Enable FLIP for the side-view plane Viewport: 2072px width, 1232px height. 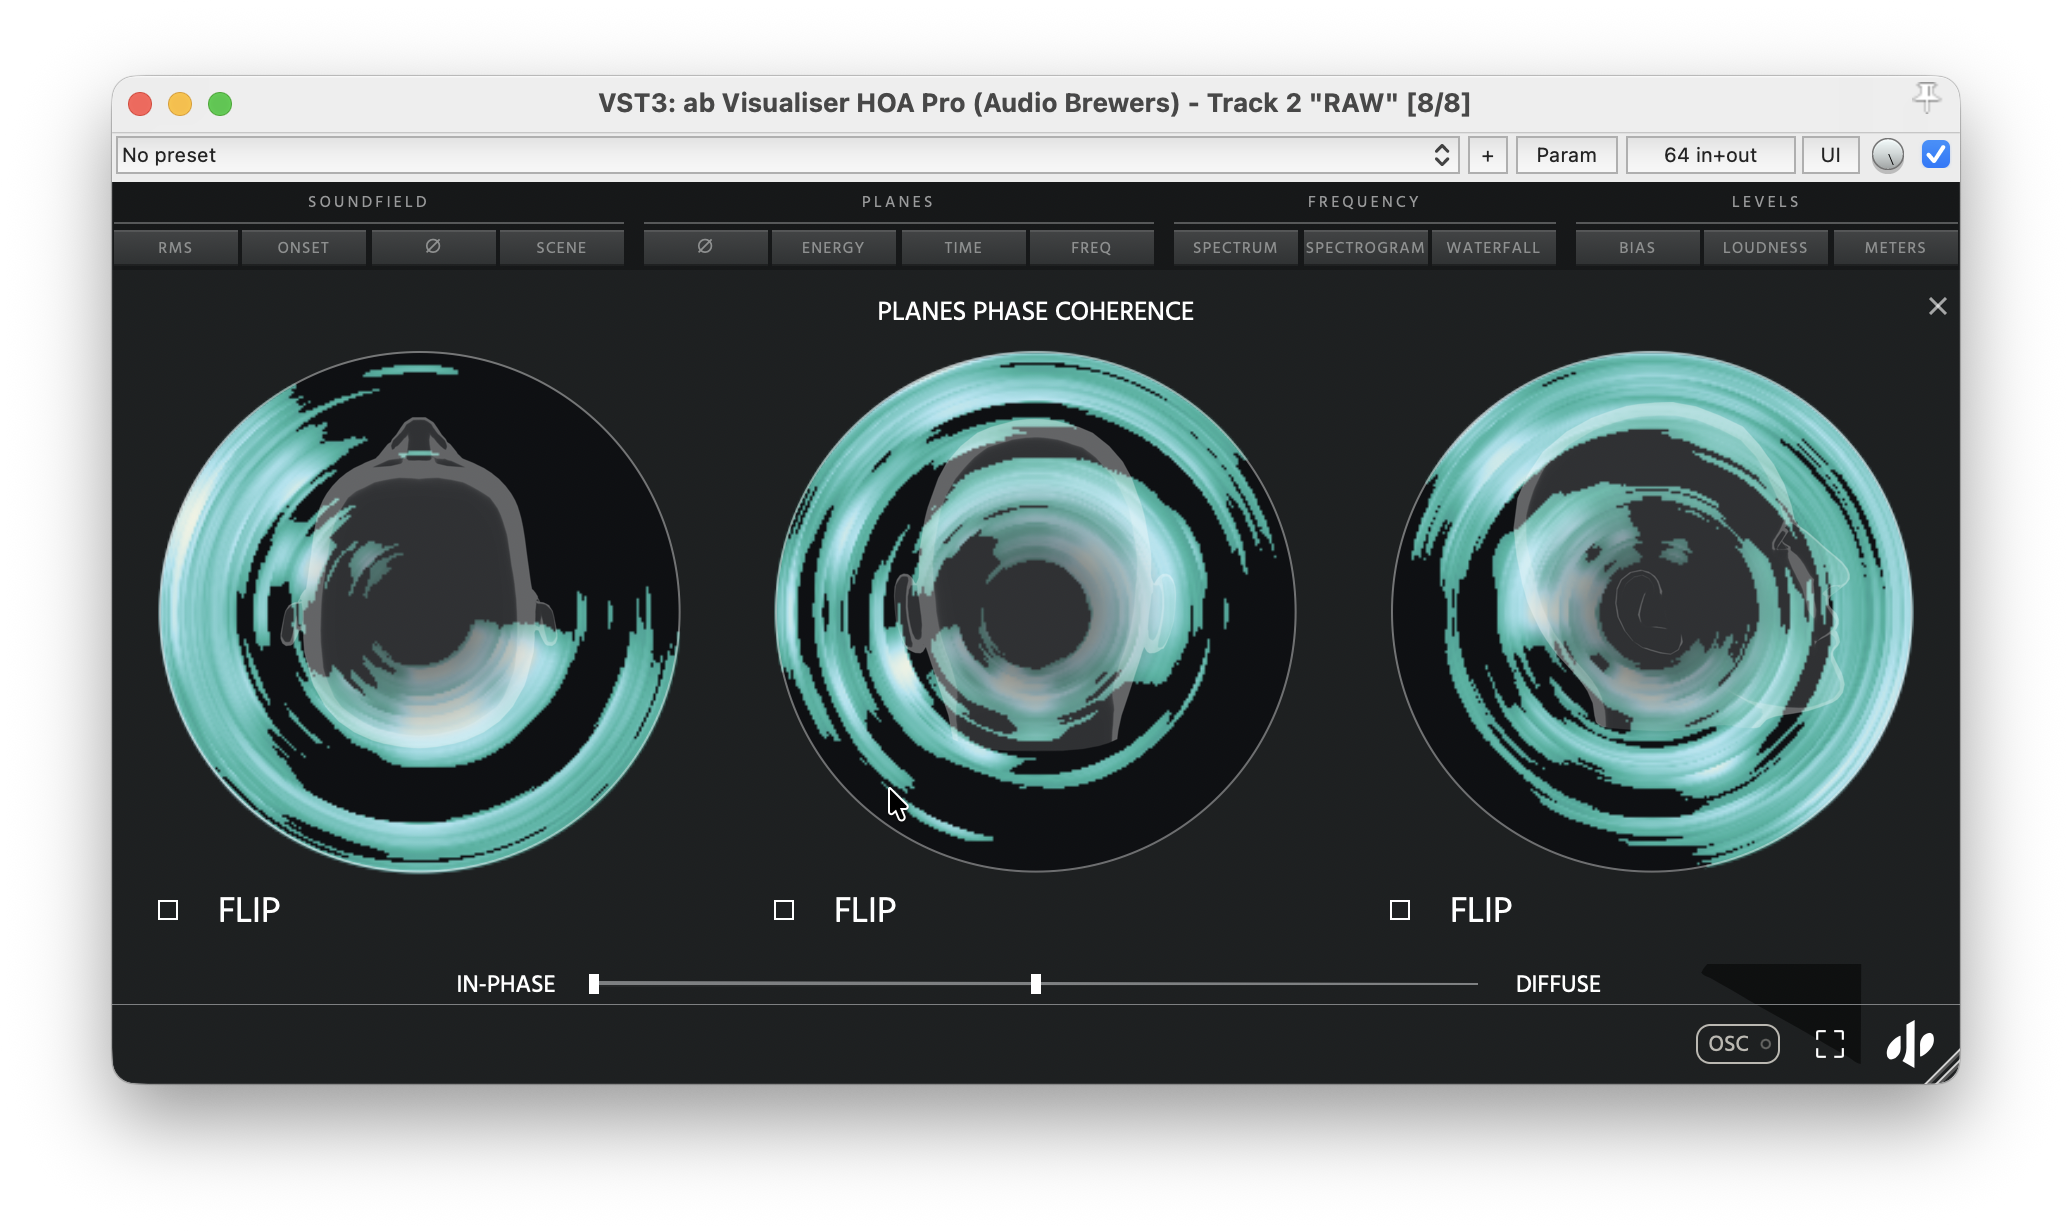coord(1400,910)
